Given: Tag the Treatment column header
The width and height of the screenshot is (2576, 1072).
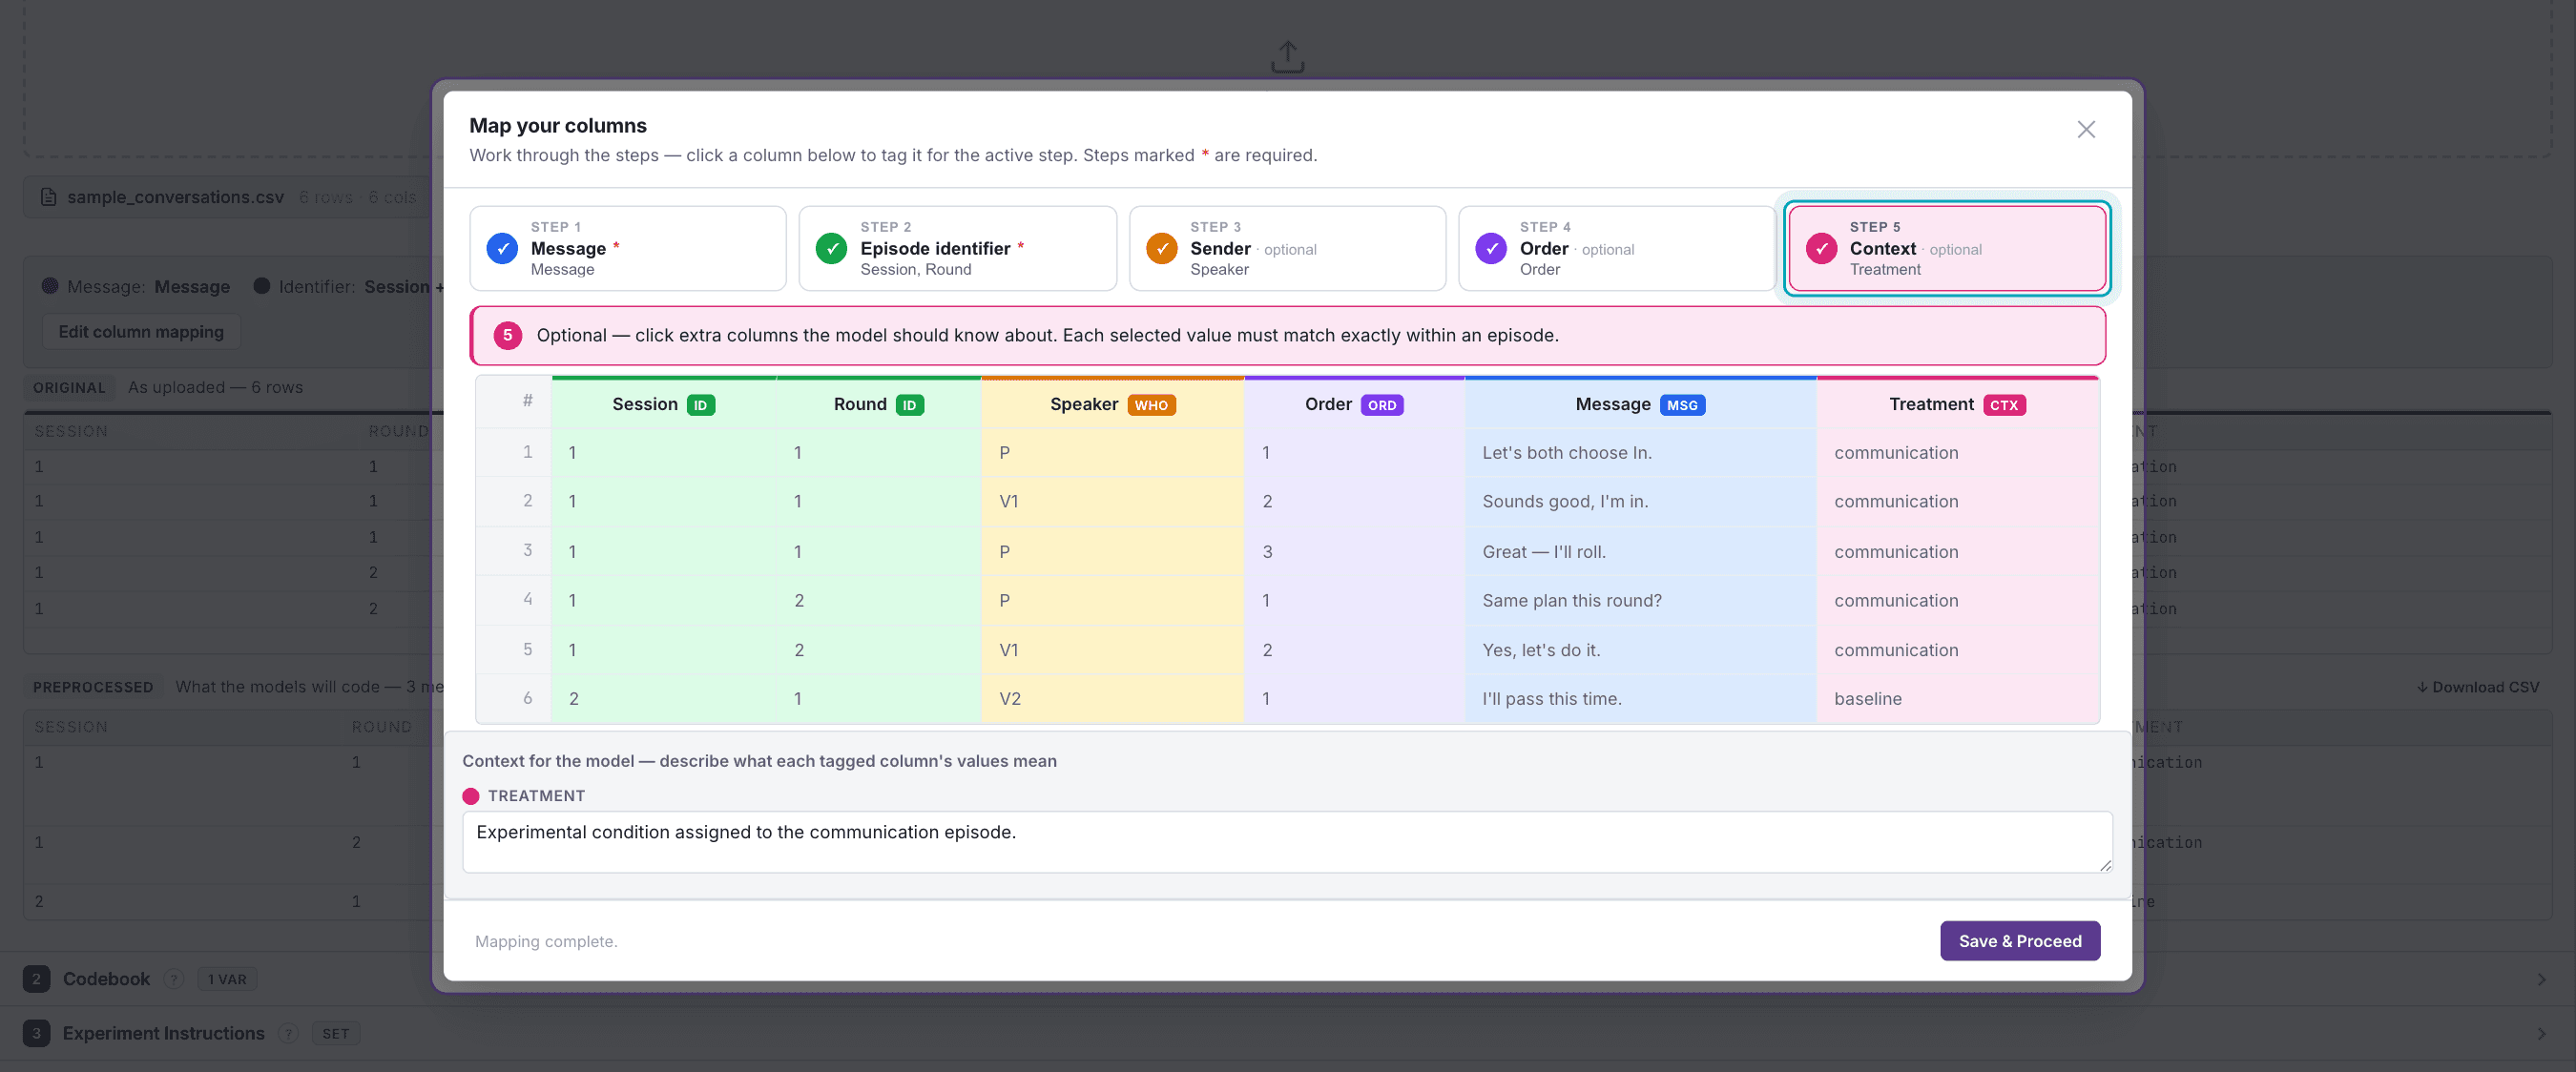Looking at the screenshot, I should click(1957, 404).
